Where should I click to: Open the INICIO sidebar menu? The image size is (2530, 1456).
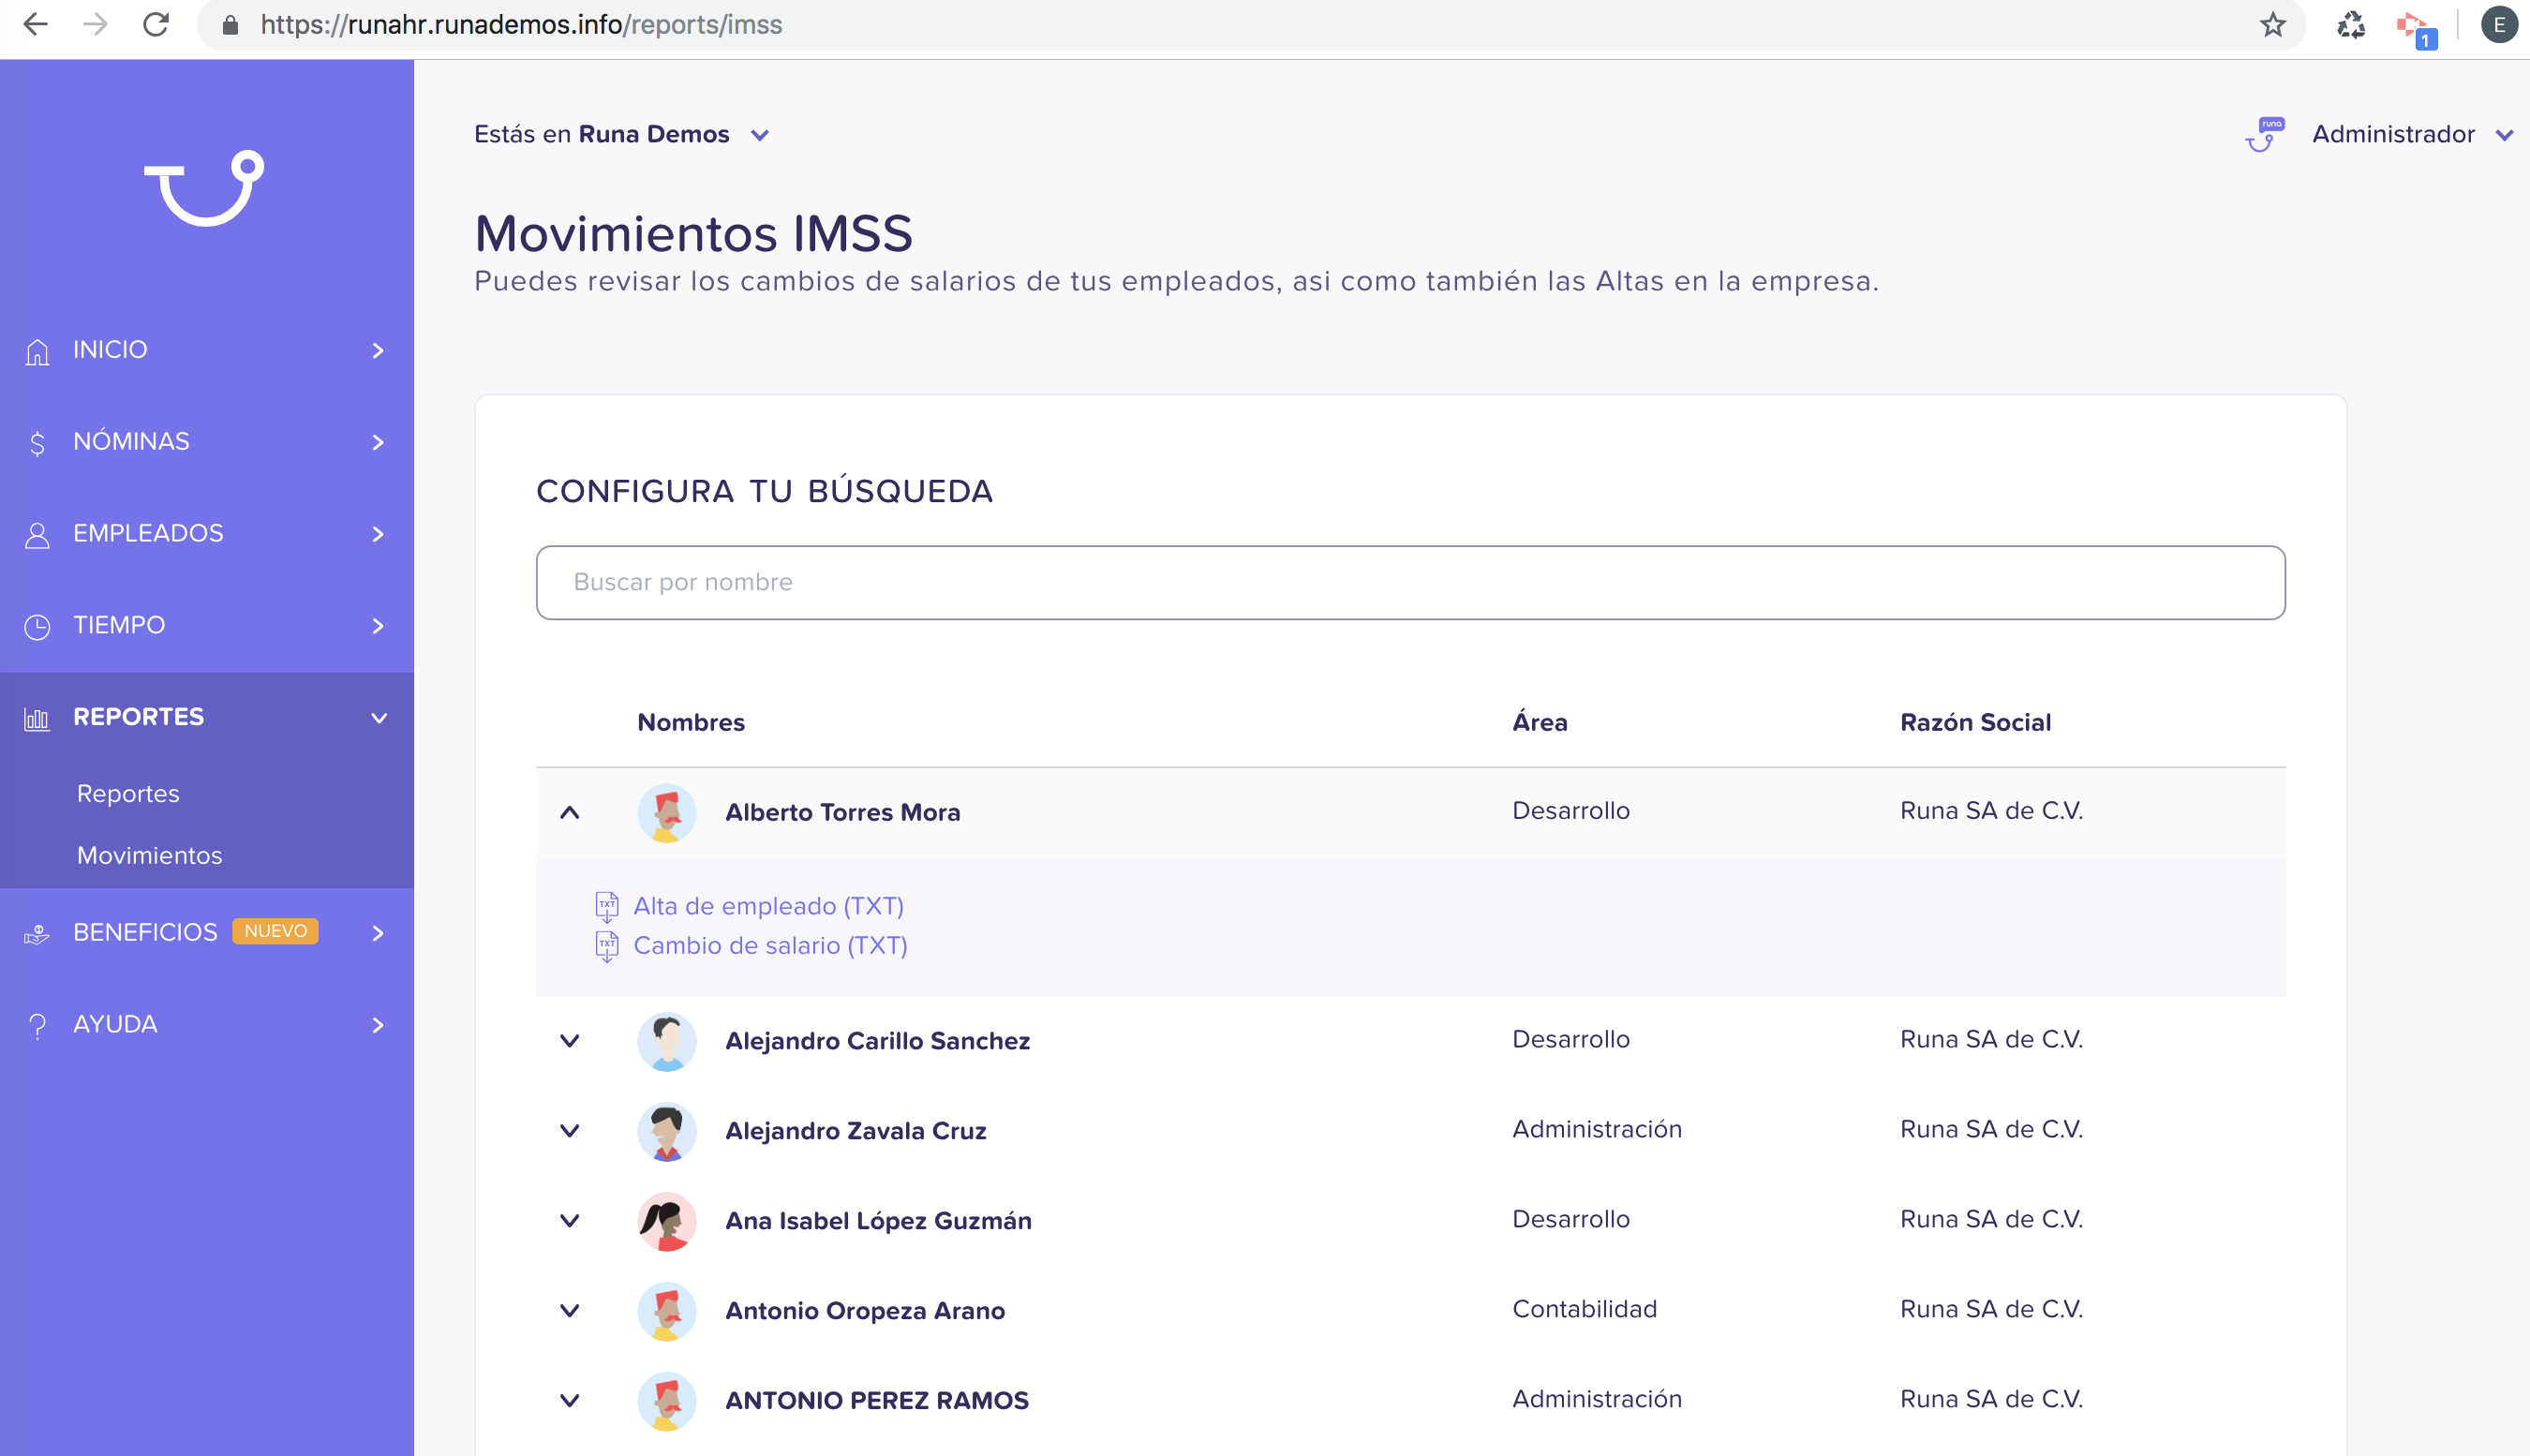[x=207, y=350]
